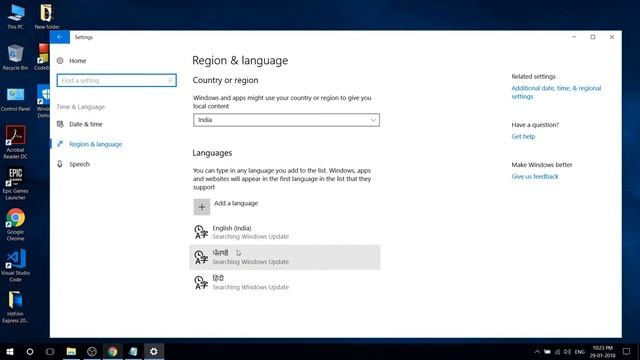Screen dimensions: 640x360
Task: Click the search magnifier icon
Action: (x=171, y=80)
